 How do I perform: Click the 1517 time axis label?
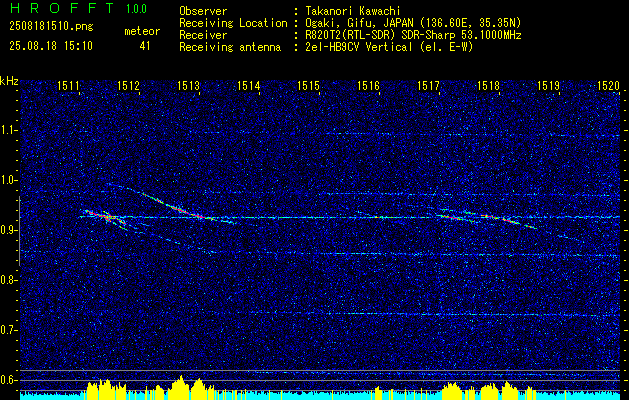[x=428, y=85]
